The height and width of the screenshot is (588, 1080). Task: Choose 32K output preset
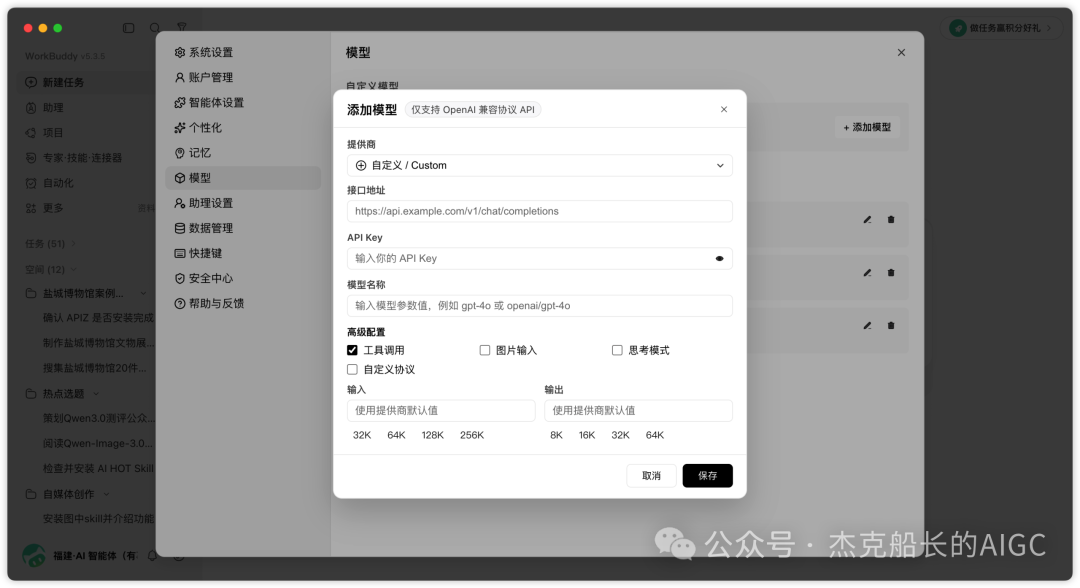[621, 435]
